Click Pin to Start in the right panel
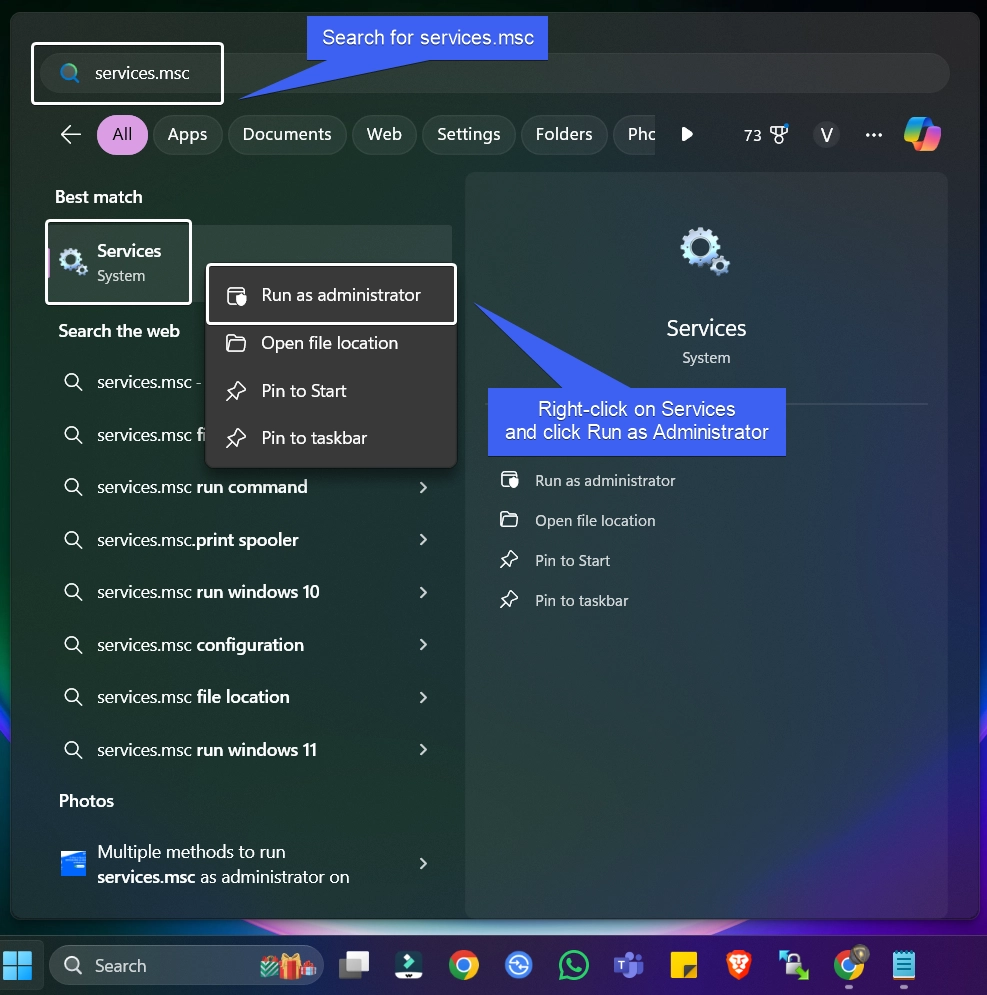Image resolution: width=987 pixels, height=995 pixels. point(572,560)
